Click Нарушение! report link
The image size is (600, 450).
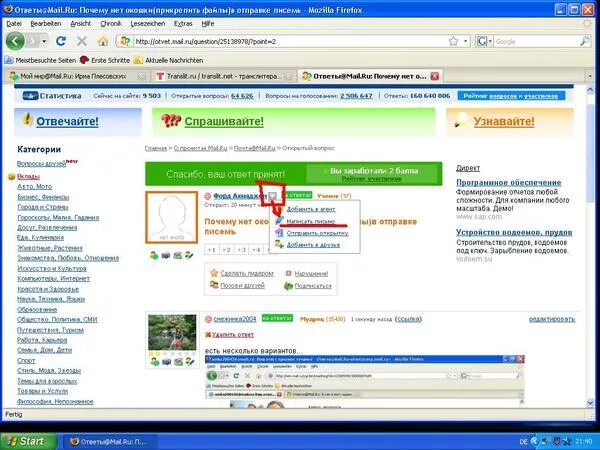[x=311, y=273]
